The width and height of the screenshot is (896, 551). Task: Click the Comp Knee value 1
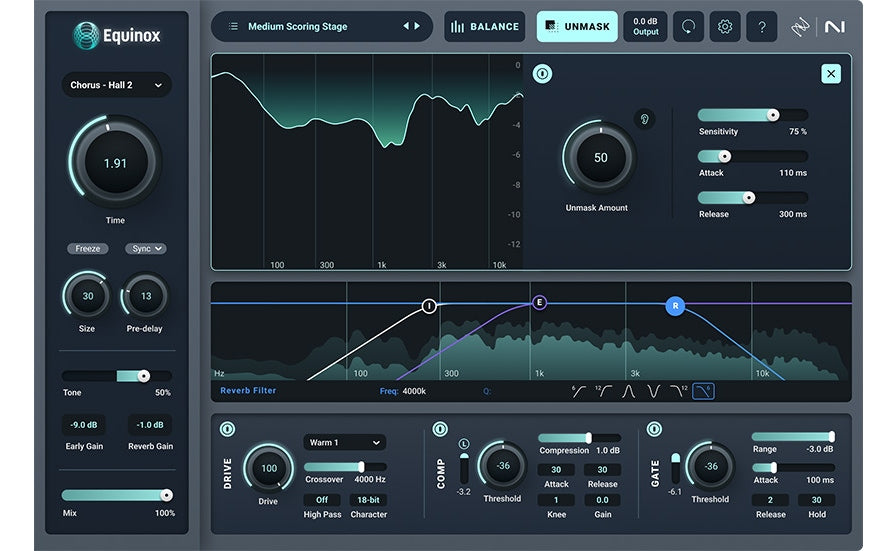click(556, 500)
